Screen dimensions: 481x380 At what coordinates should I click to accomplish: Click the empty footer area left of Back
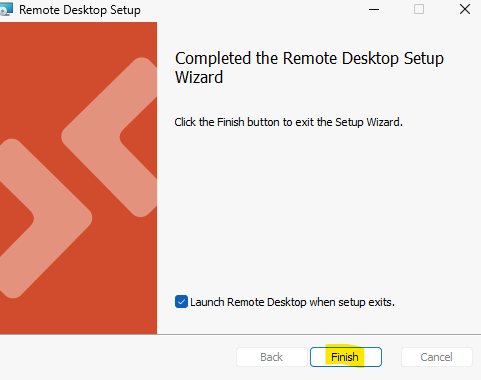point(117,357)
